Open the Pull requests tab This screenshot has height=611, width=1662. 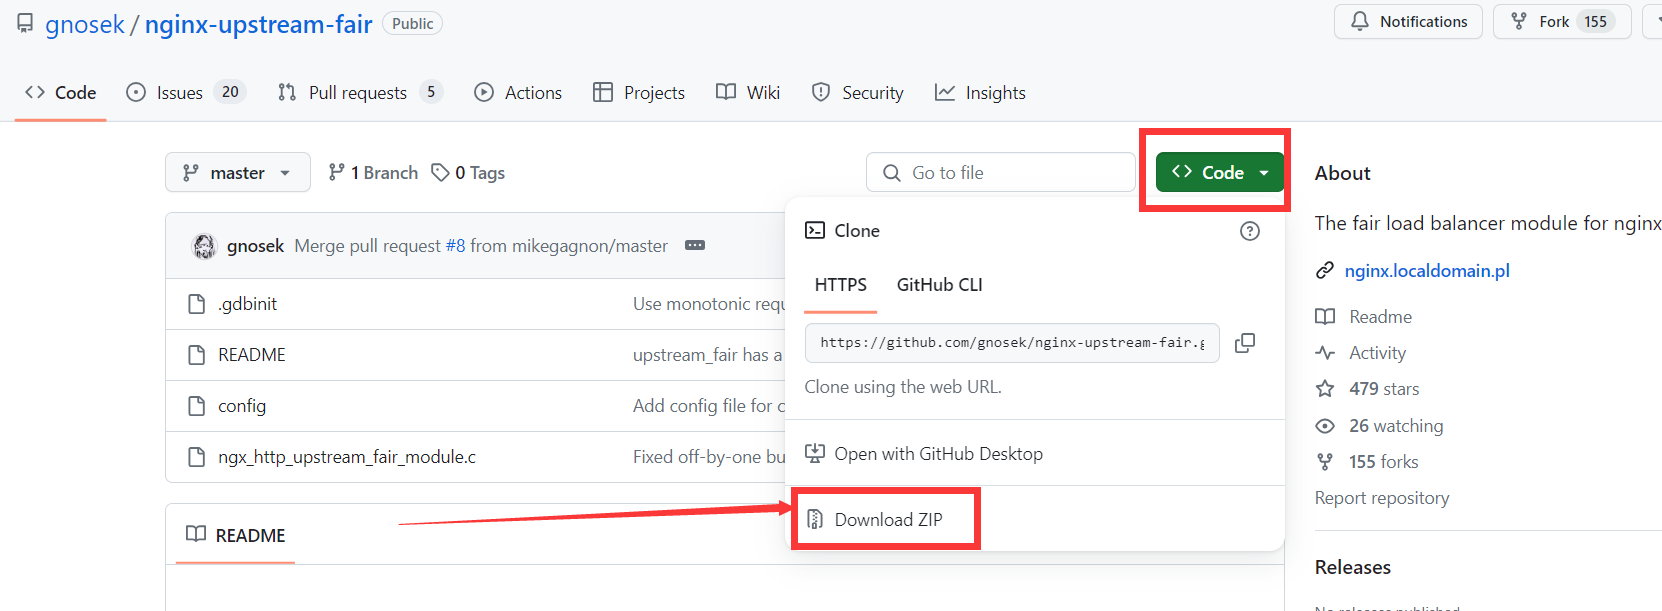tap(359, 93)
